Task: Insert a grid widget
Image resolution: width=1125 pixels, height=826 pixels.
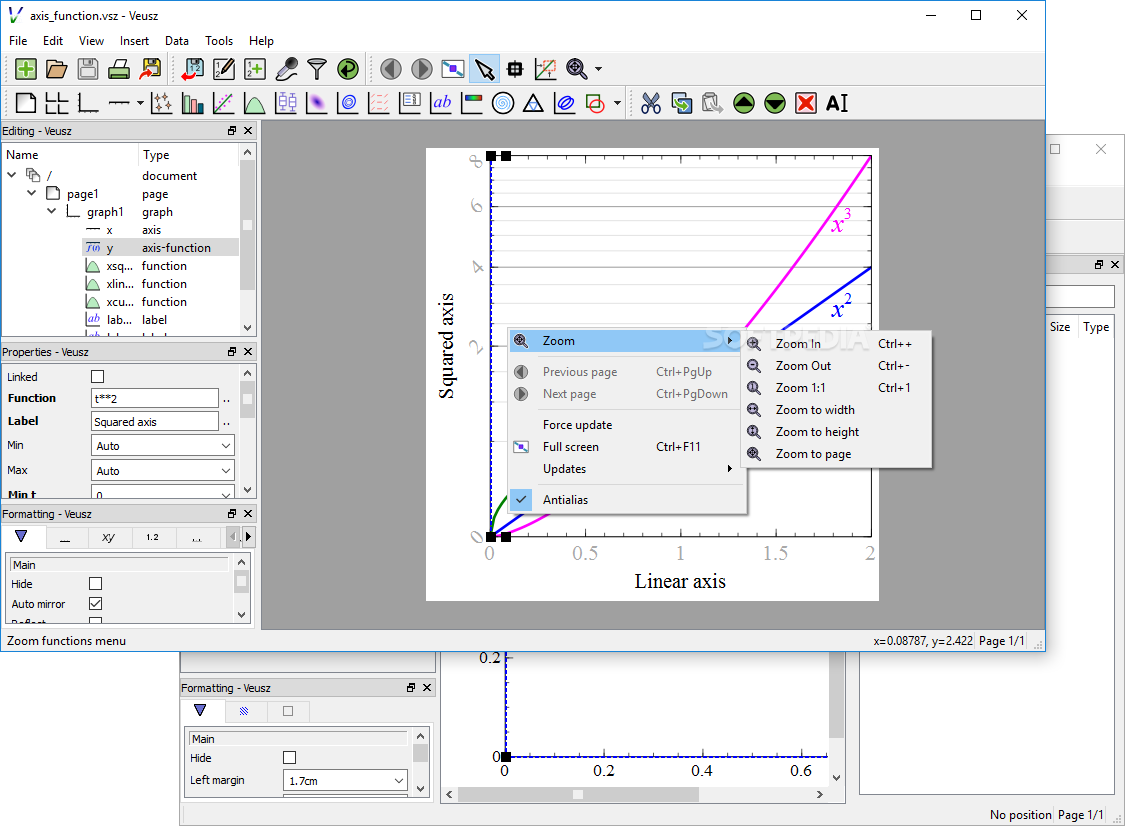Action: (x=57, y=103)
